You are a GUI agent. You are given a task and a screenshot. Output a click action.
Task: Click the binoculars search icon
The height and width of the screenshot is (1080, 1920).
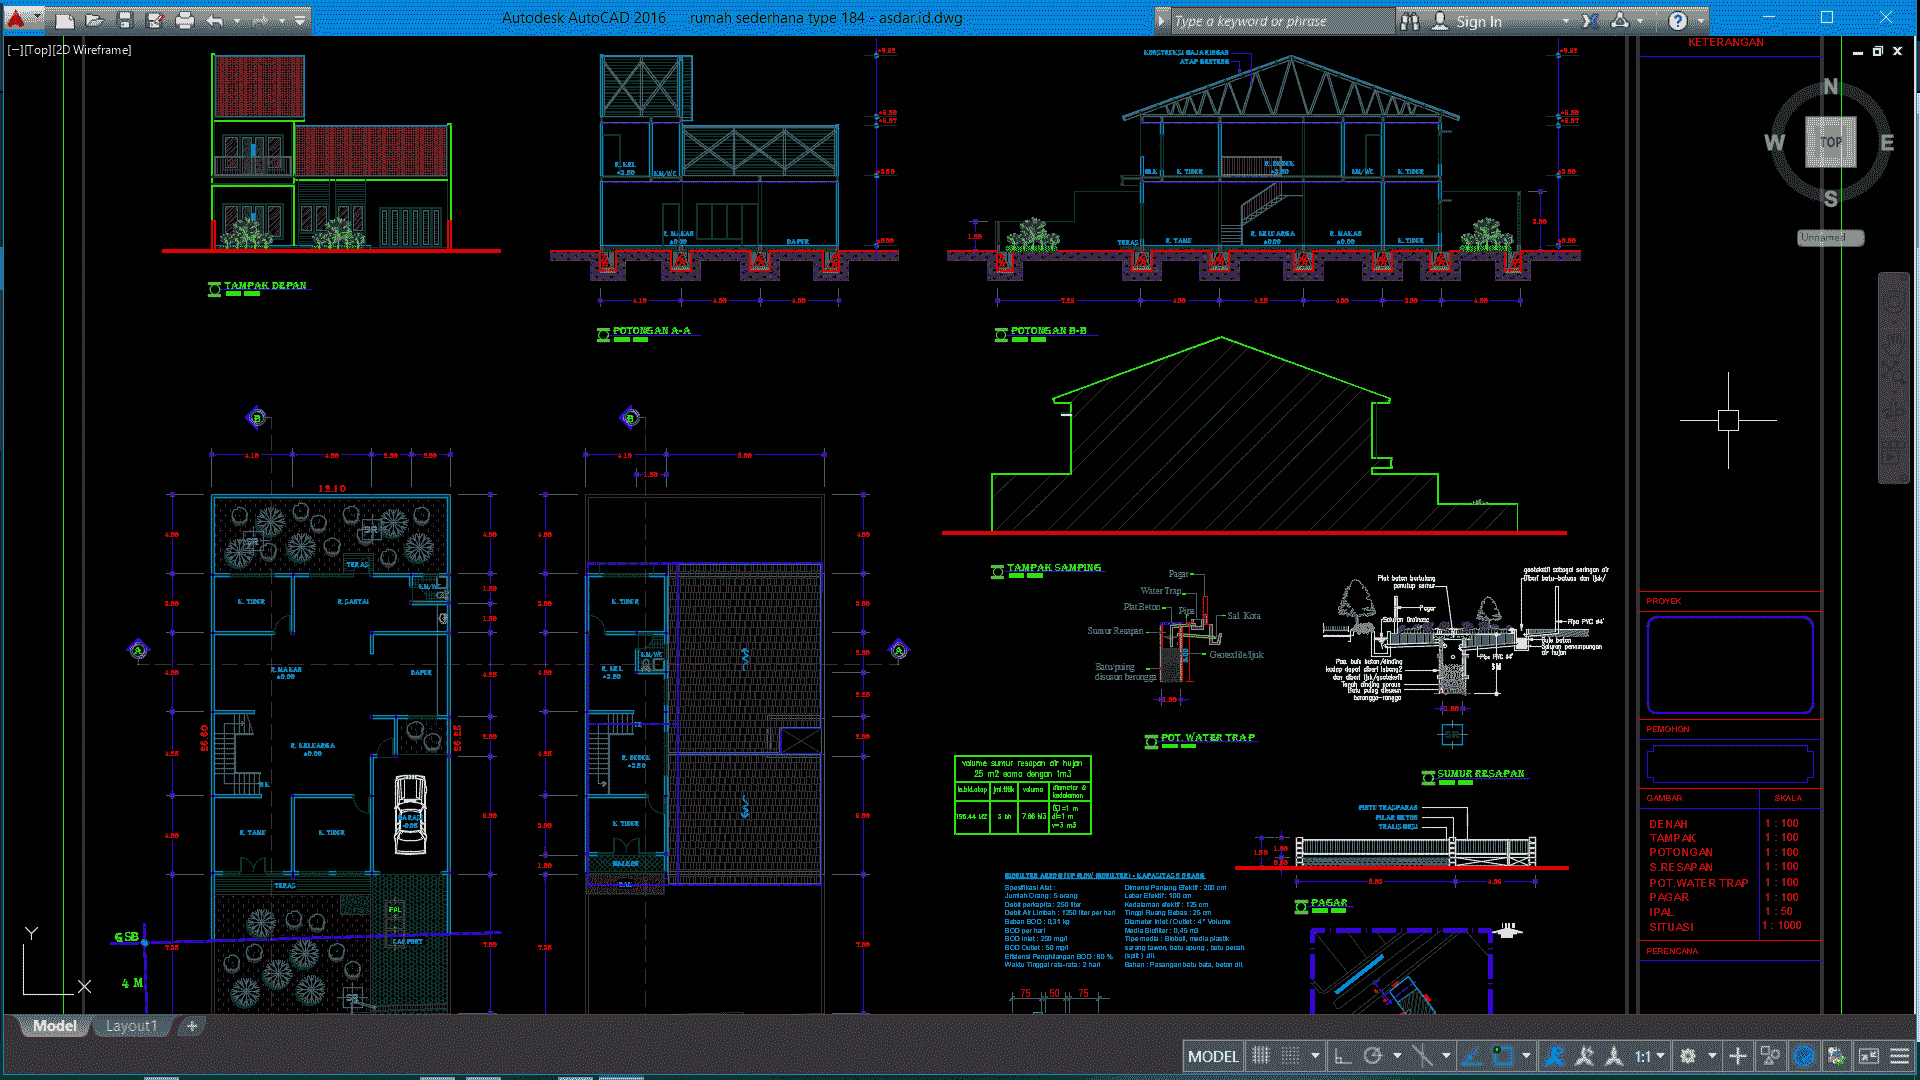(1410, 21)
